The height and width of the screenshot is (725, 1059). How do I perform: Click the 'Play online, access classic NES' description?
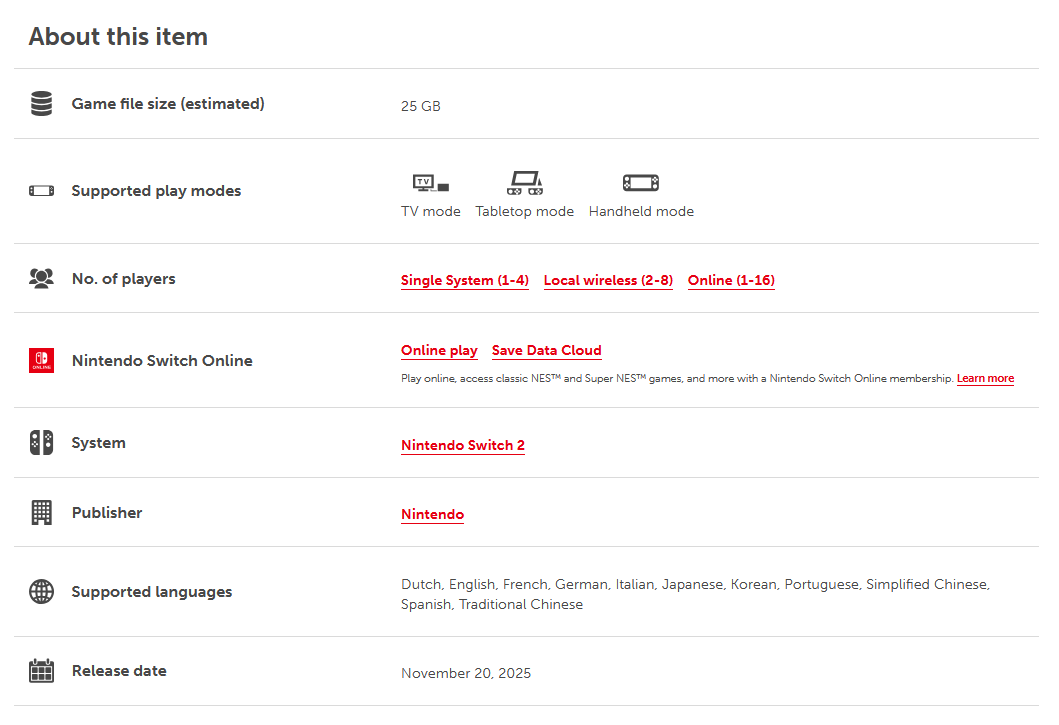coord(677,378)
